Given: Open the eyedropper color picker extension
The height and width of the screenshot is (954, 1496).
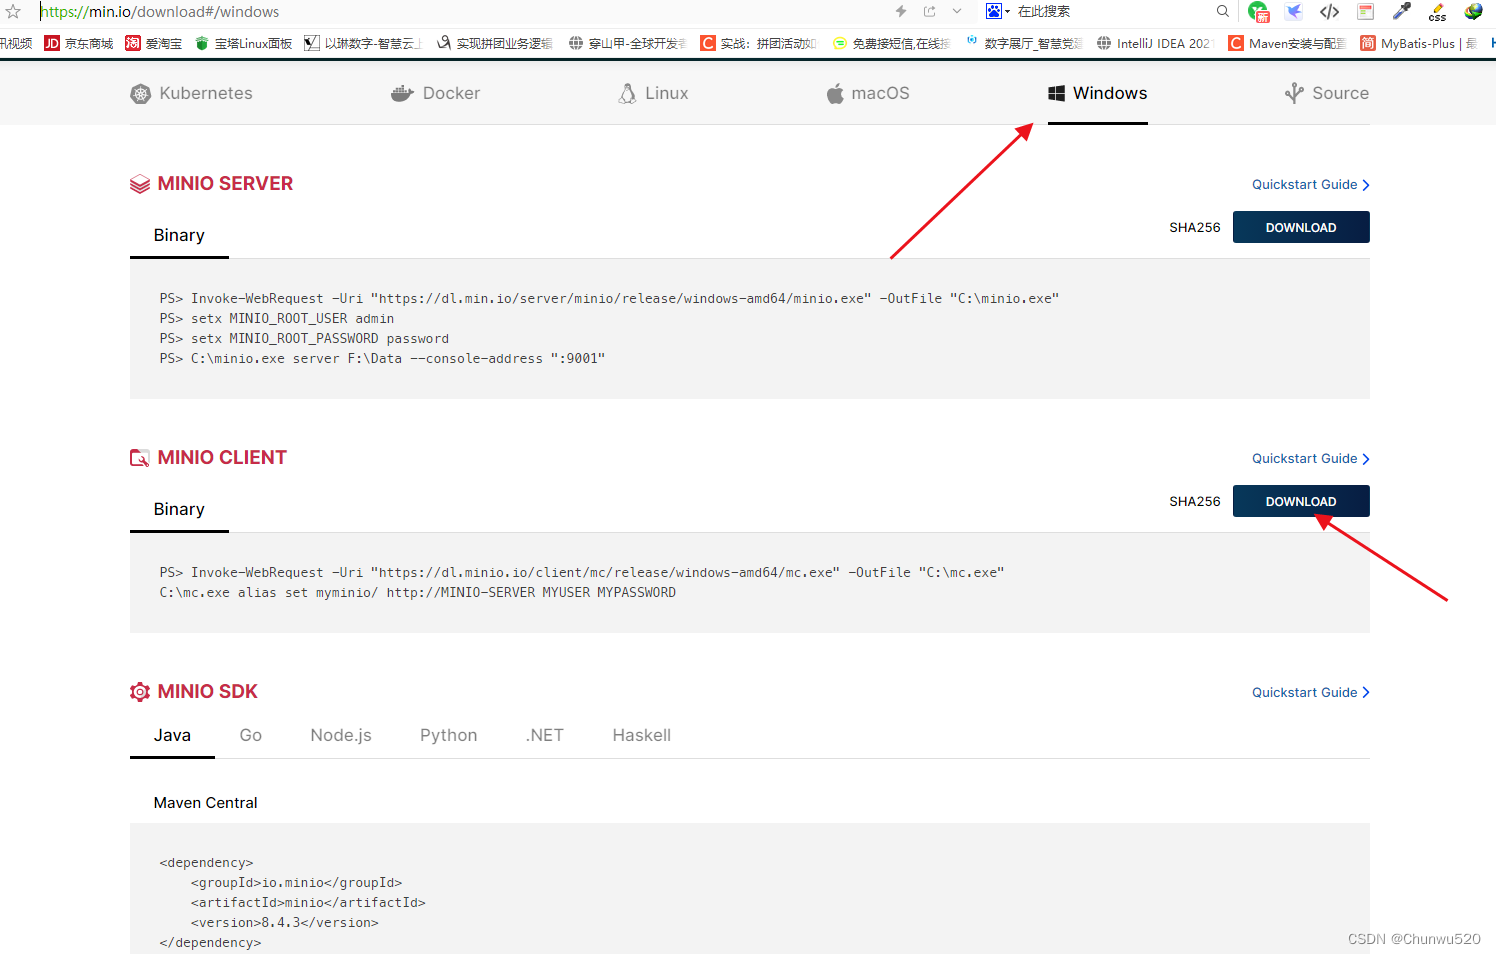Looking at the screenshot, I should (x=1402, y=12).
